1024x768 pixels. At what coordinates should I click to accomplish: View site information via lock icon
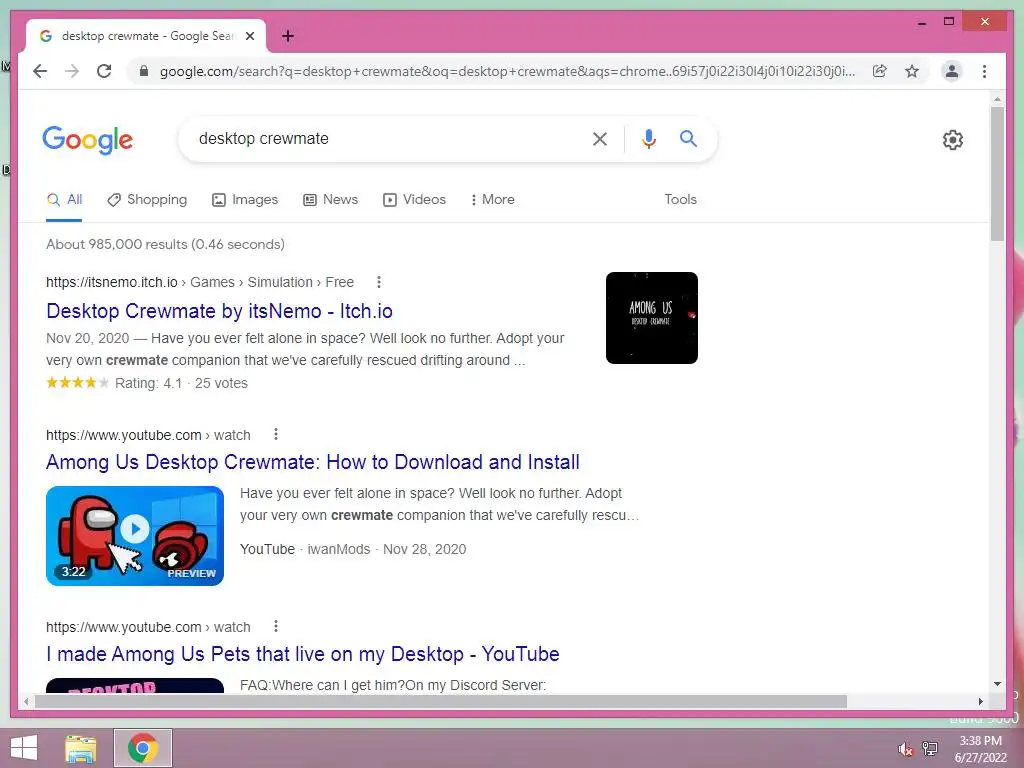point(144,71)
